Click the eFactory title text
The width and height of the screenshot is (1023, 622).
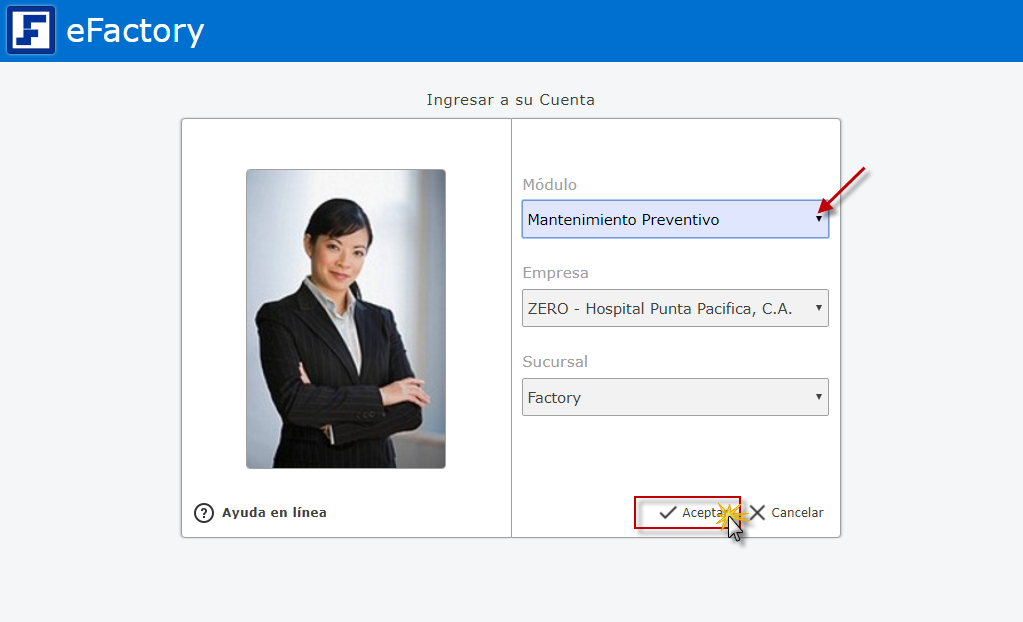coord(135,31)
